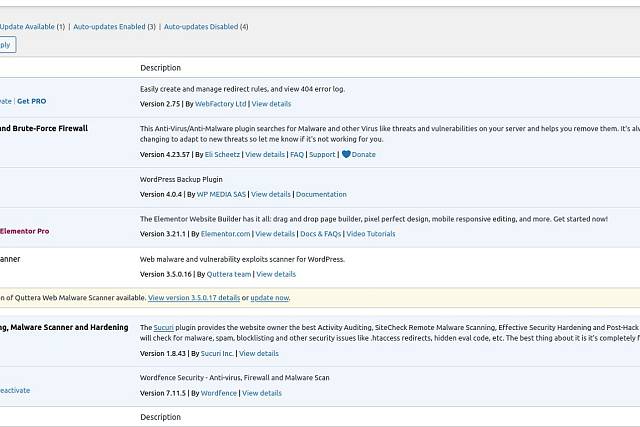The width and height of the screenshot is (640, 427).
Task: Open the Support link for anti-malware plugin
Action: pyautogui.click(x=322, y=155)
